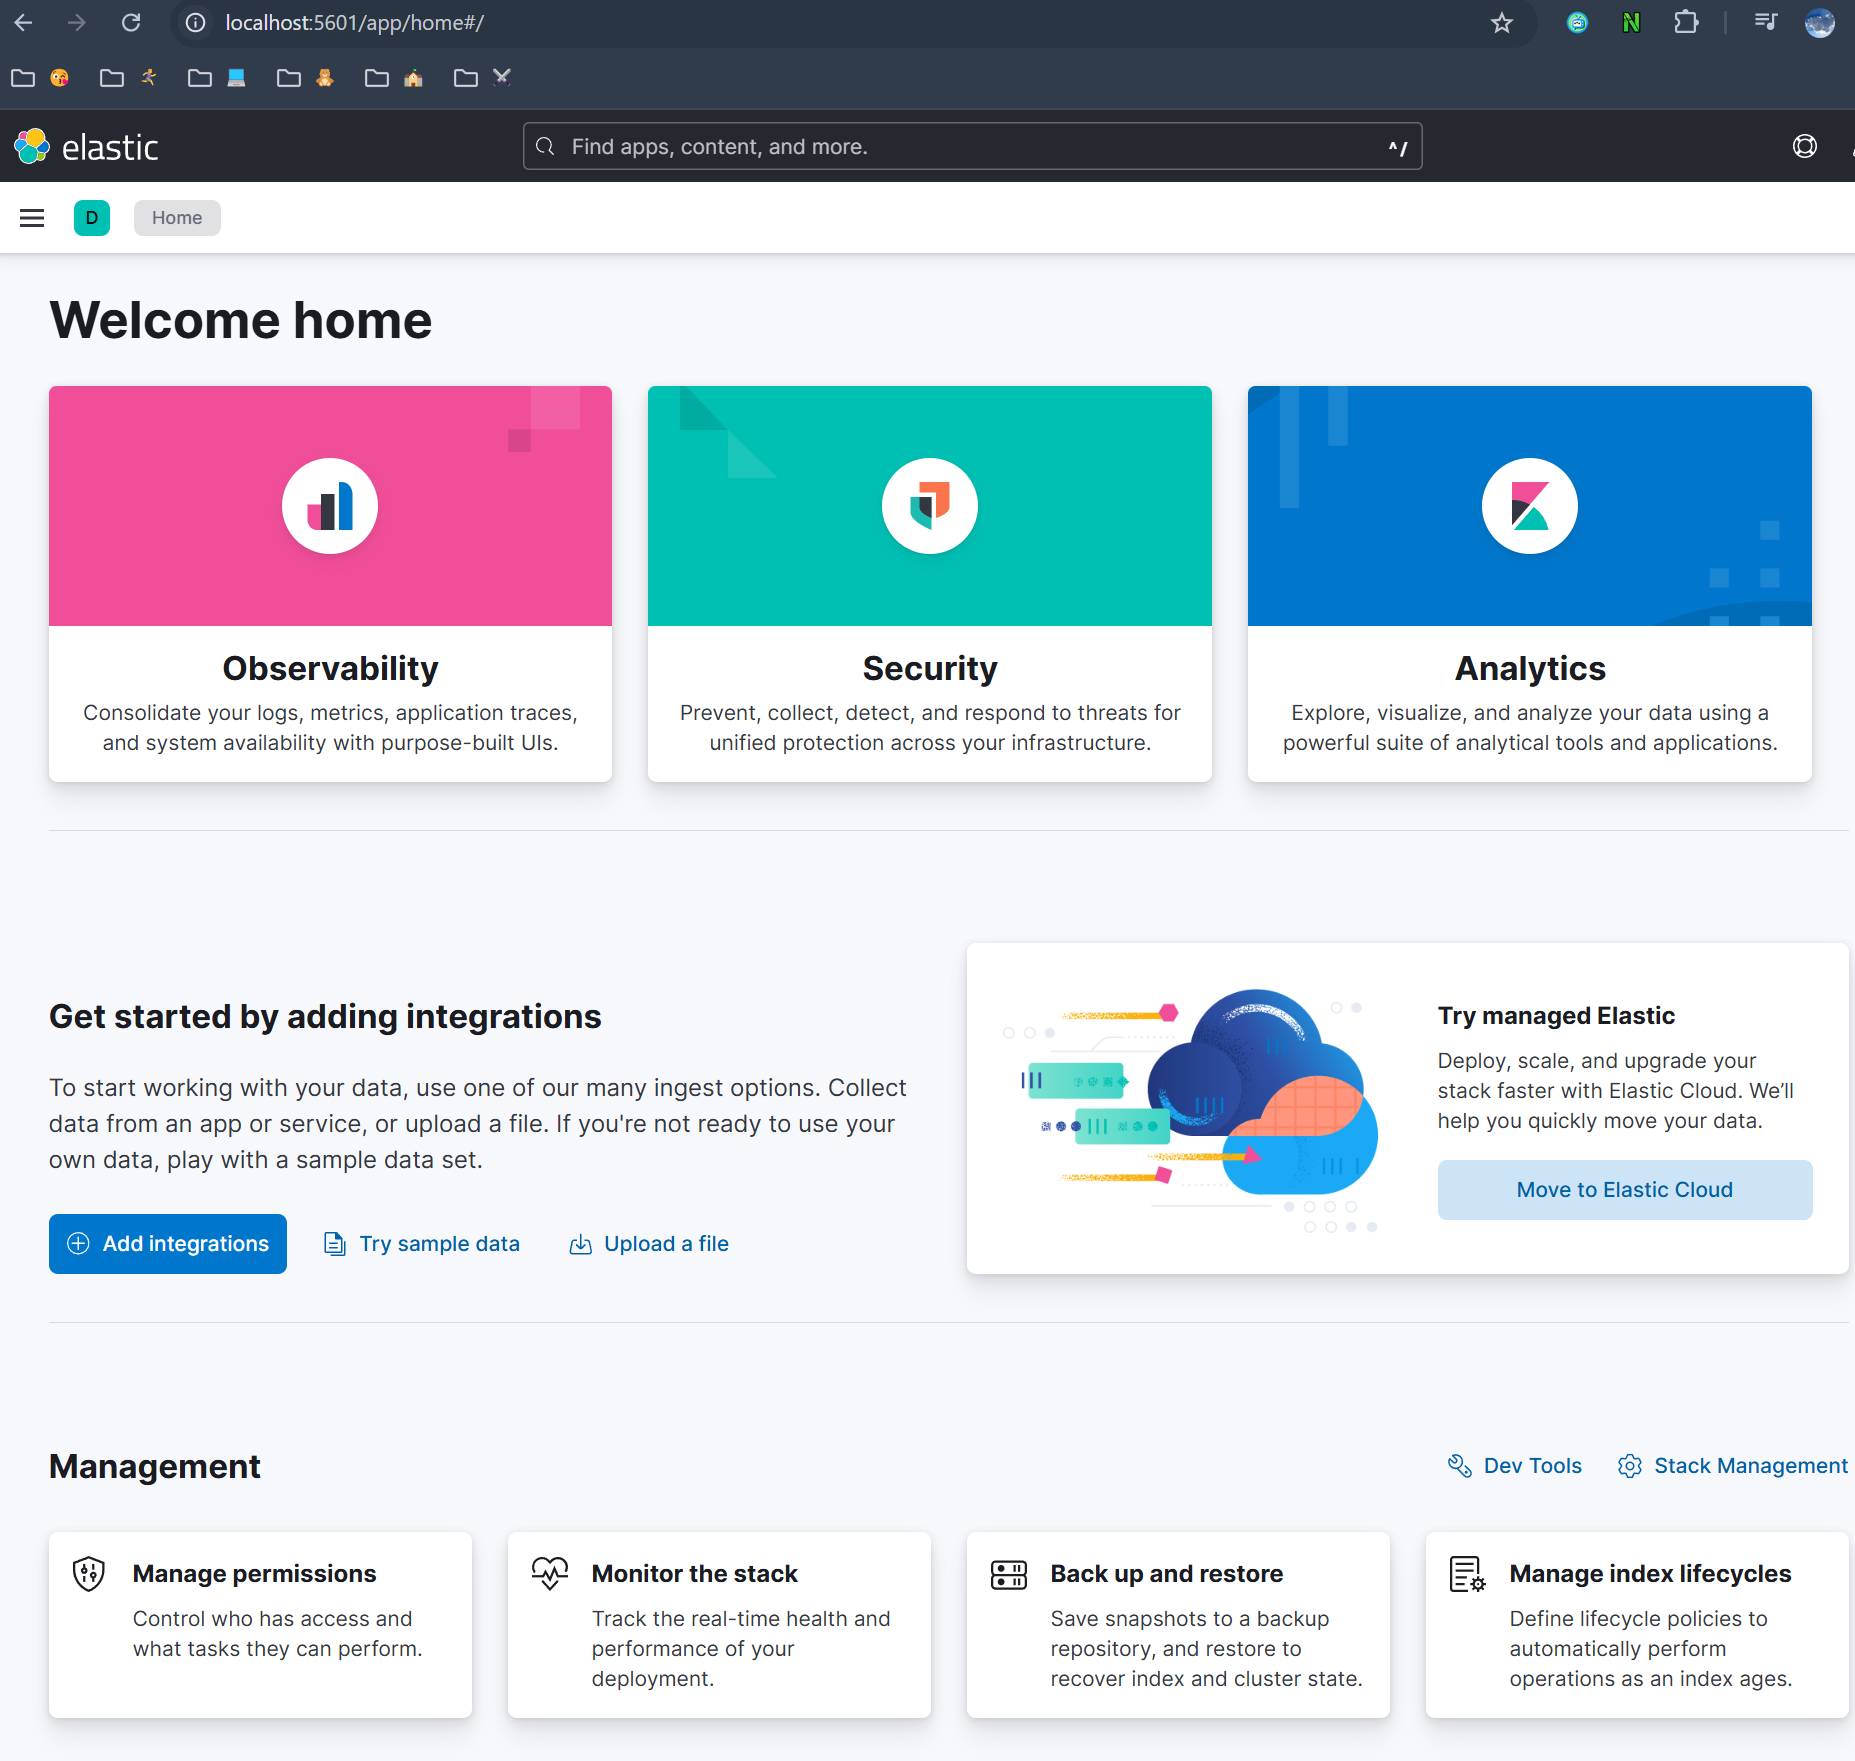Click the Add integrations button

tap(168, 1244)
